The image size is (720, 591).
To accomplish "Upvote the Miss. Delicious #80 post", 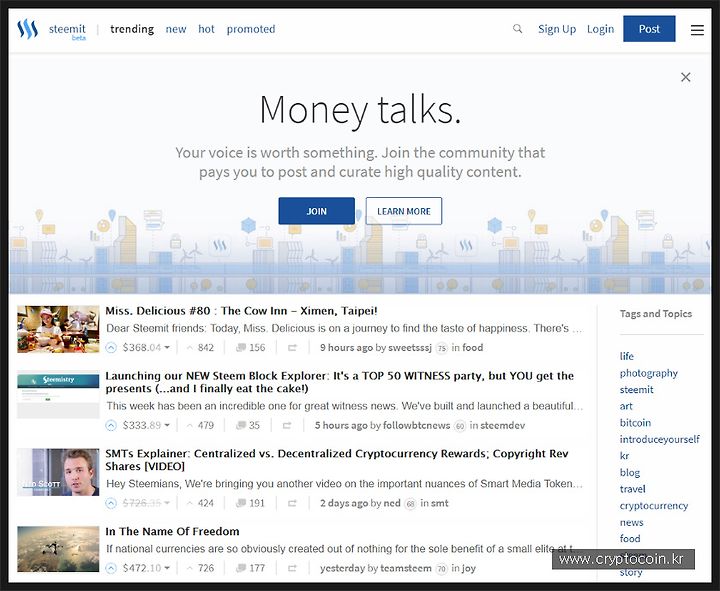I will [111, 348].
